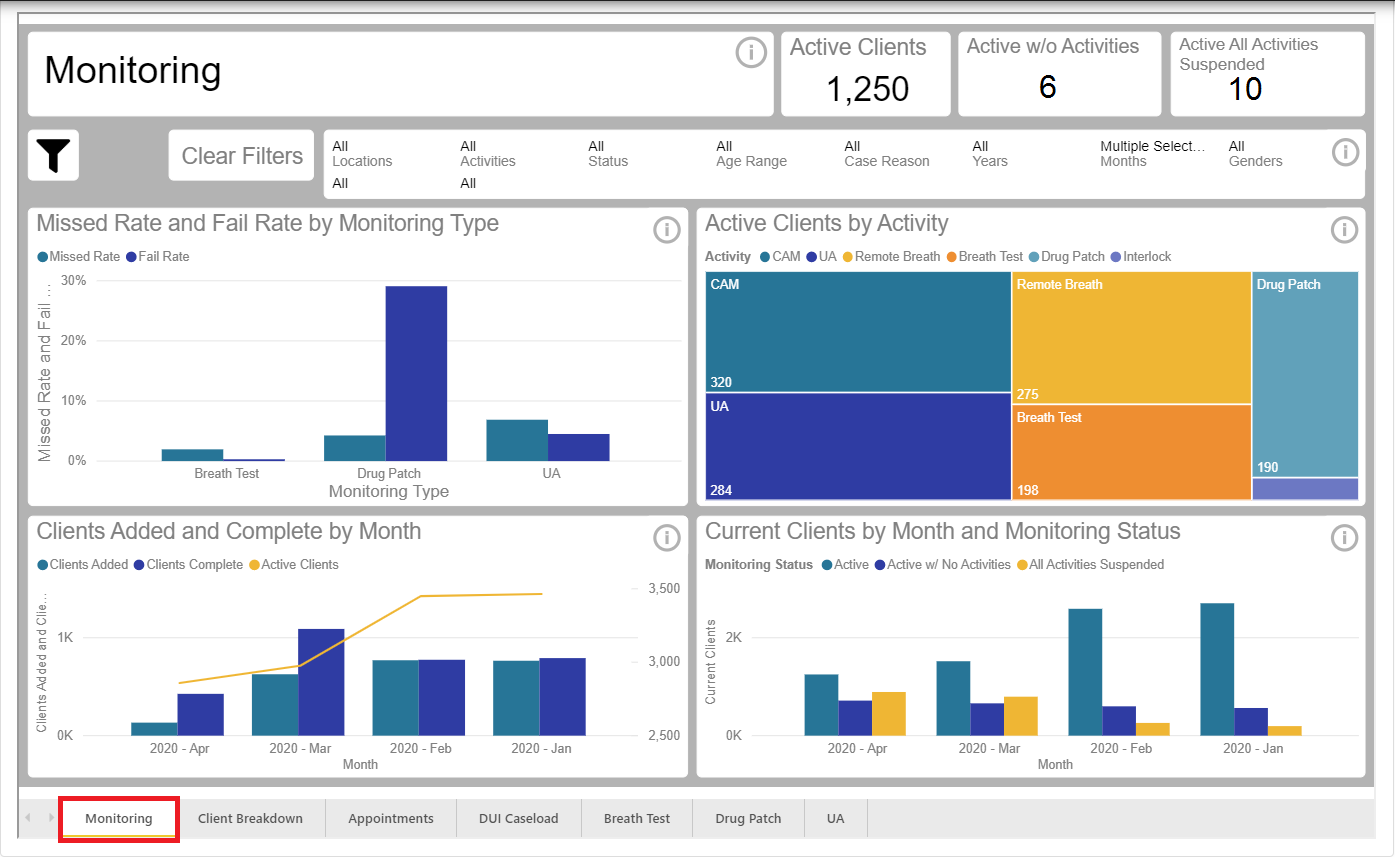Screen dimensions: 1395x857
Task: Open the Months multiple selection filter
Action: tap(1152, 153)
